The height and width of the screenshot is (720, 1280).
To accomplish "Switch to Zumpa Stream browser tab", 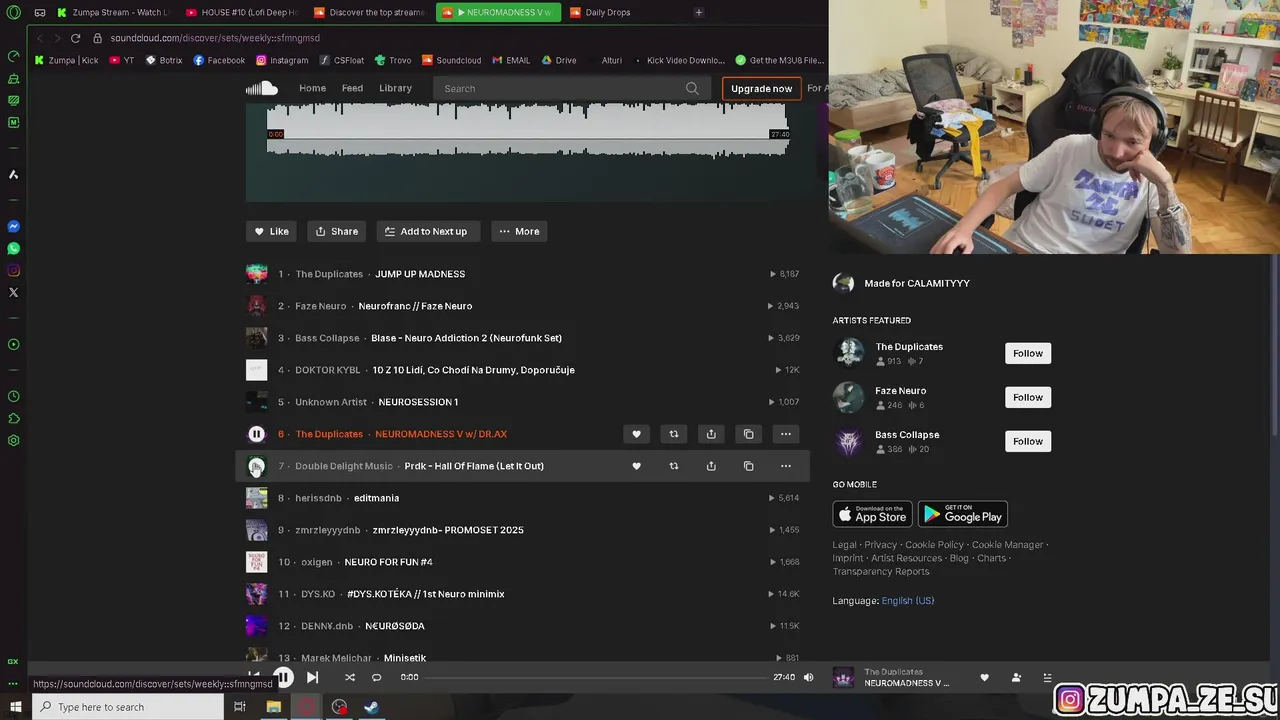I will click(114, 12).
